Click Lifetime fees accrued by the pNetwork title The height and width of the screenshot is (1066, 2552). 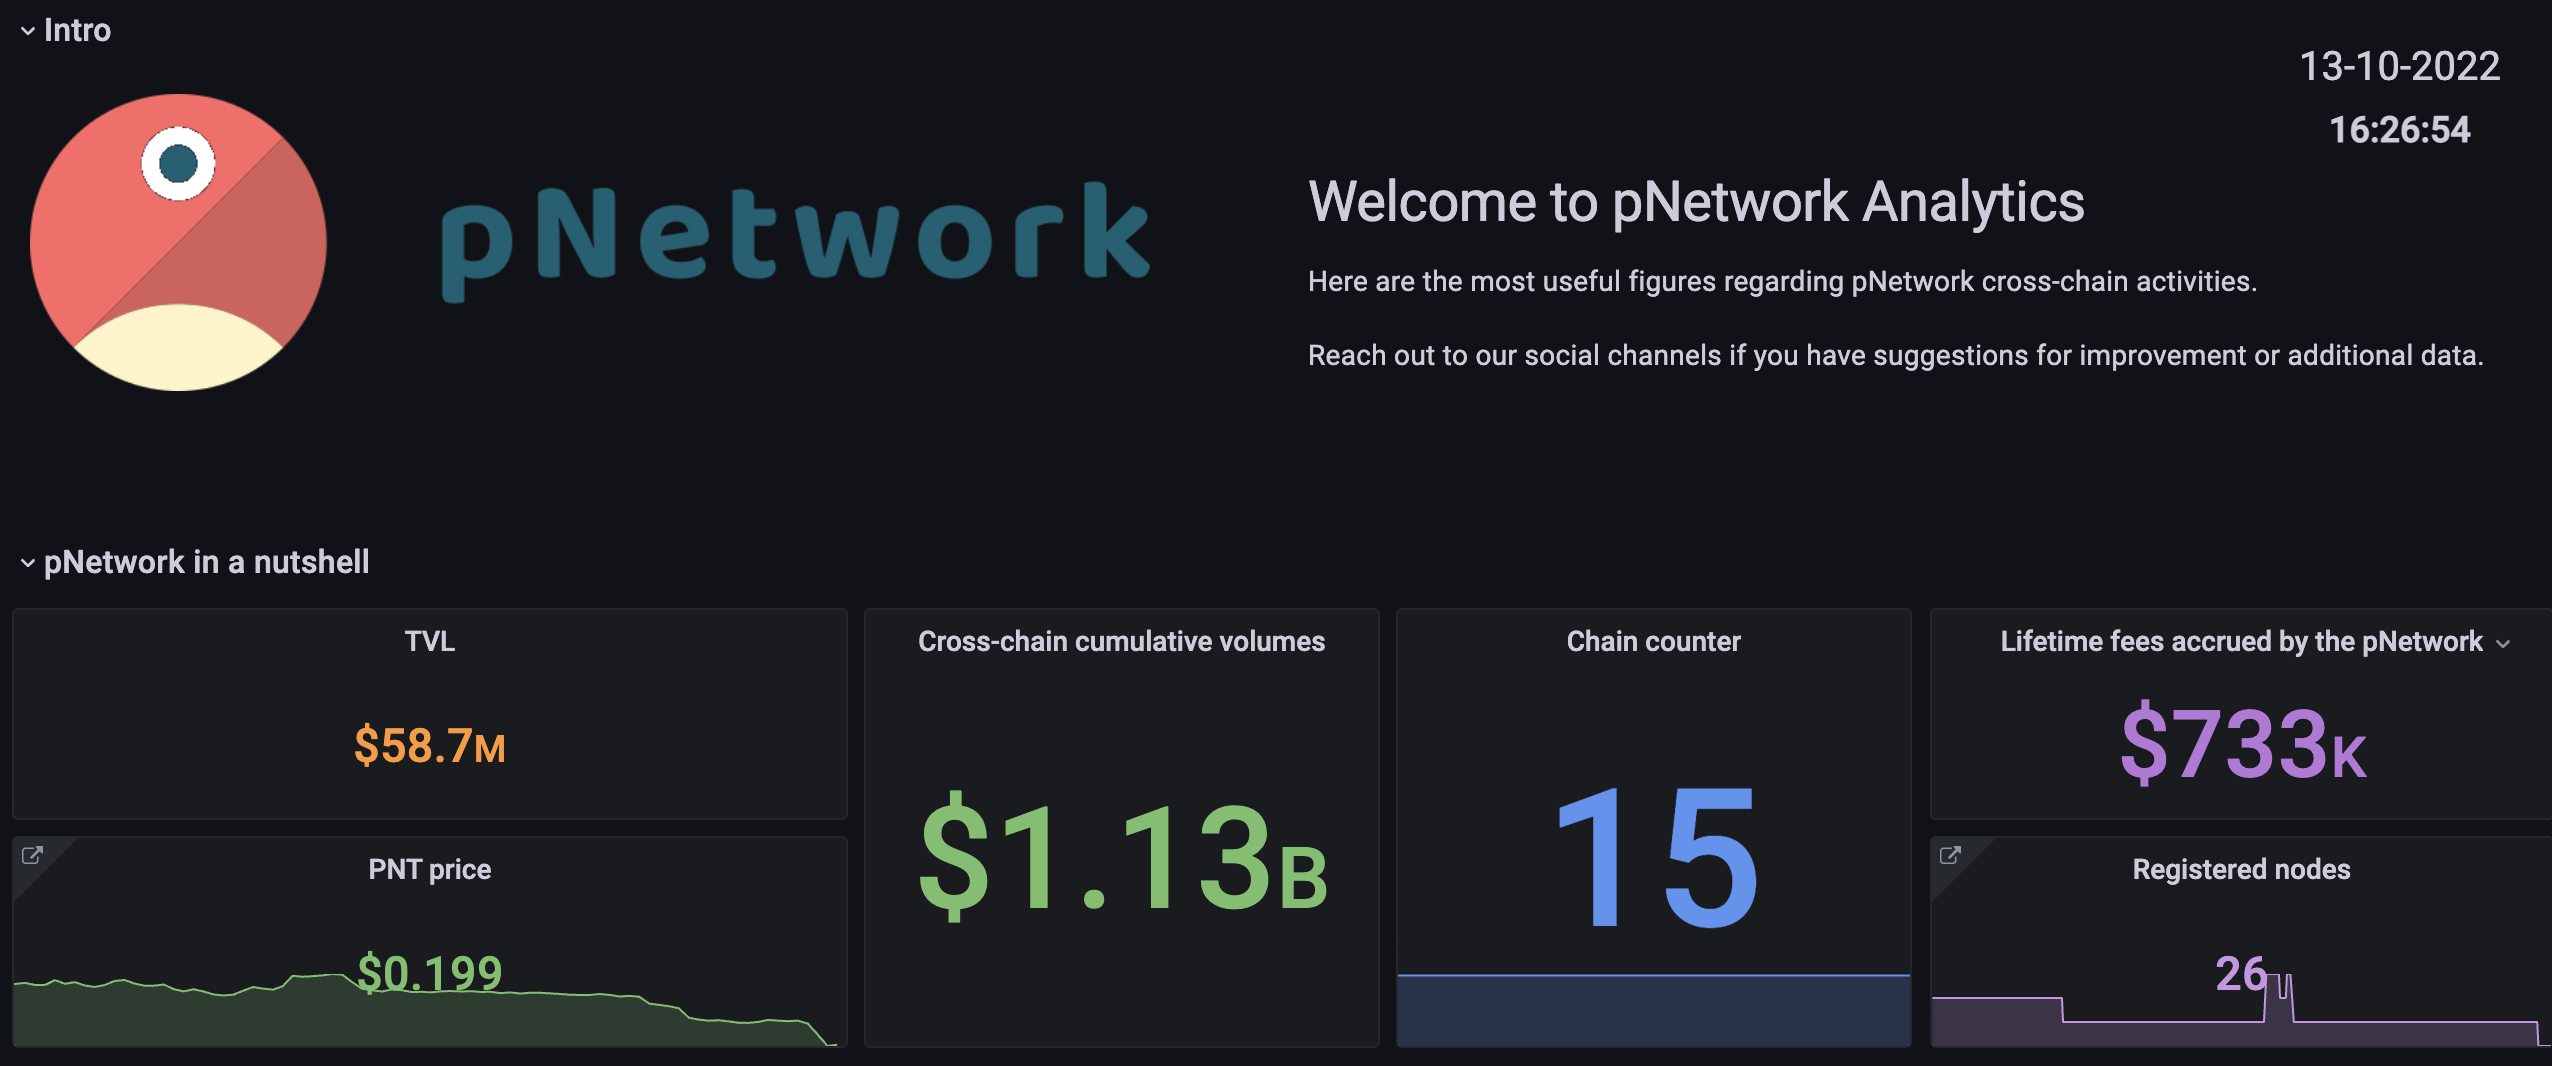coord(2241,641)
